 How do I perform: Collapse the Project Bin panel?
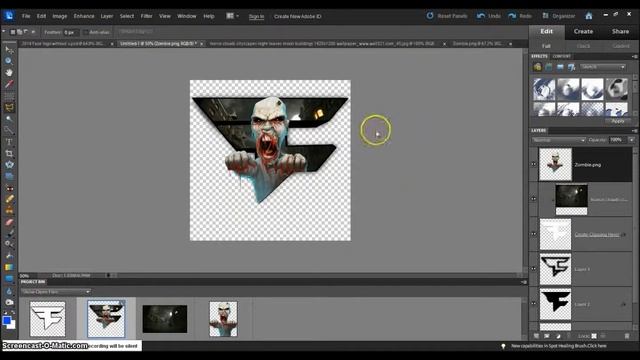[523, 282]
